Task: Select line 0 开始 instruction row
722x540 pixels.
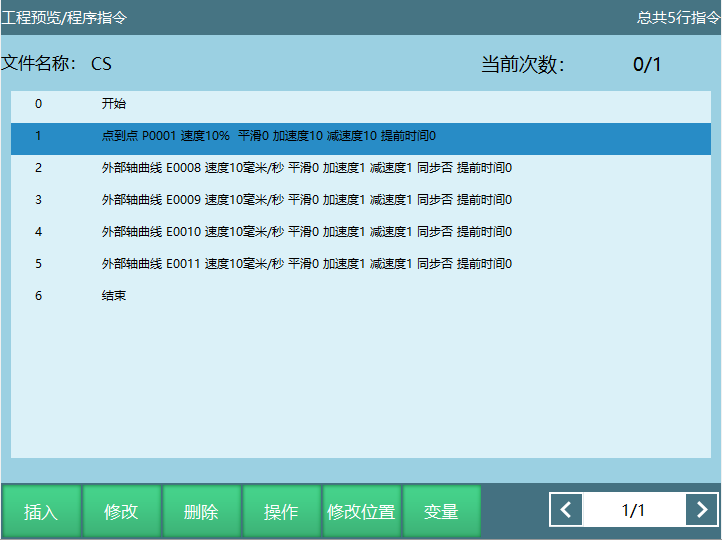Action: click(x=360, y=104)
